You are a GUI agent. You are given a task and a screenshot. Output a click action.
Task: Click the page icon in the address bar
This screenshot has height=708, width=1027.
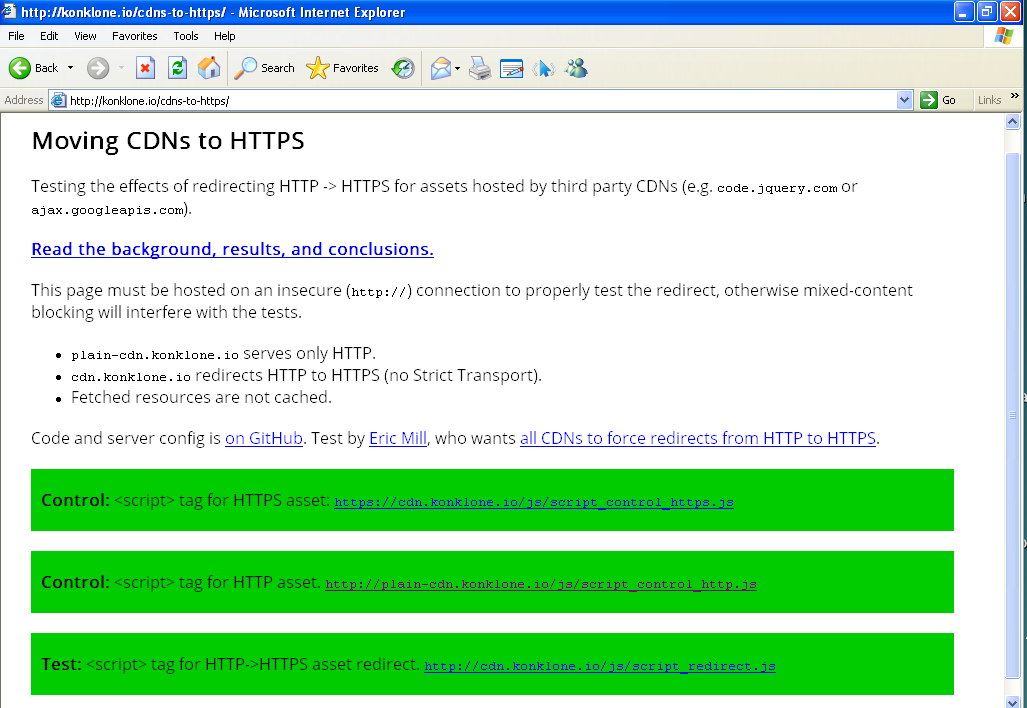pyautogui.click(x=59, y=100)
